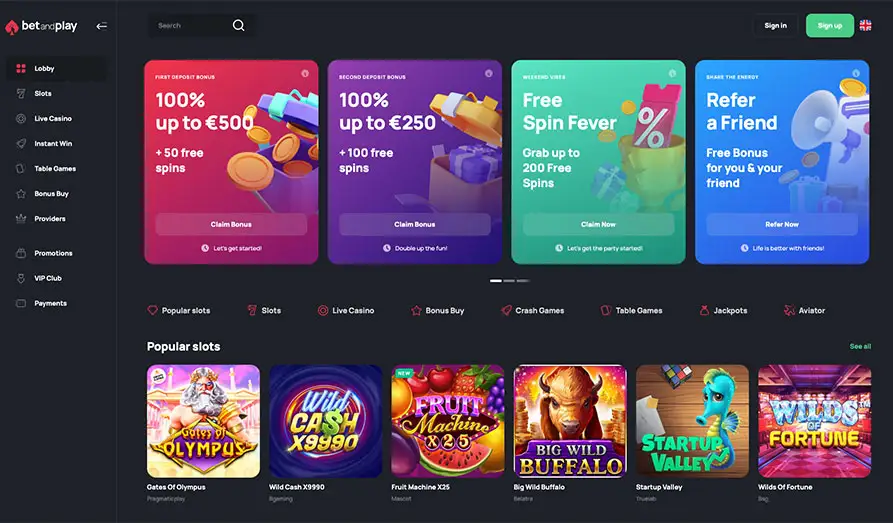The image size is (893, 523).
Task: Claim Bonus on the €500 first deposit card
Action: 231,224
